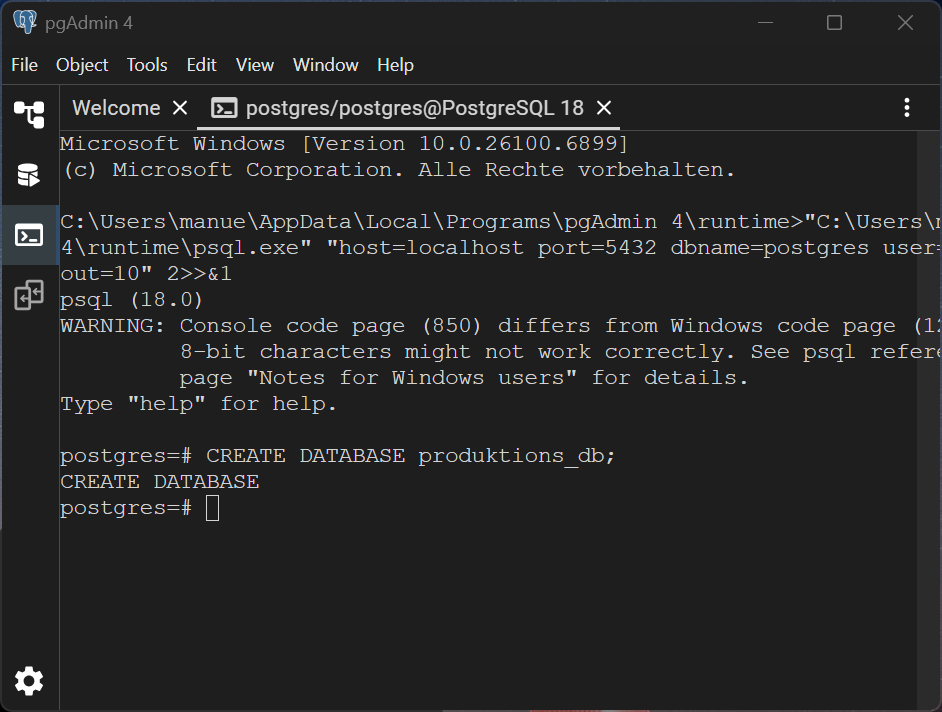Open the Help menu
Screen dimensions: 942x712
tap(395, 65)
